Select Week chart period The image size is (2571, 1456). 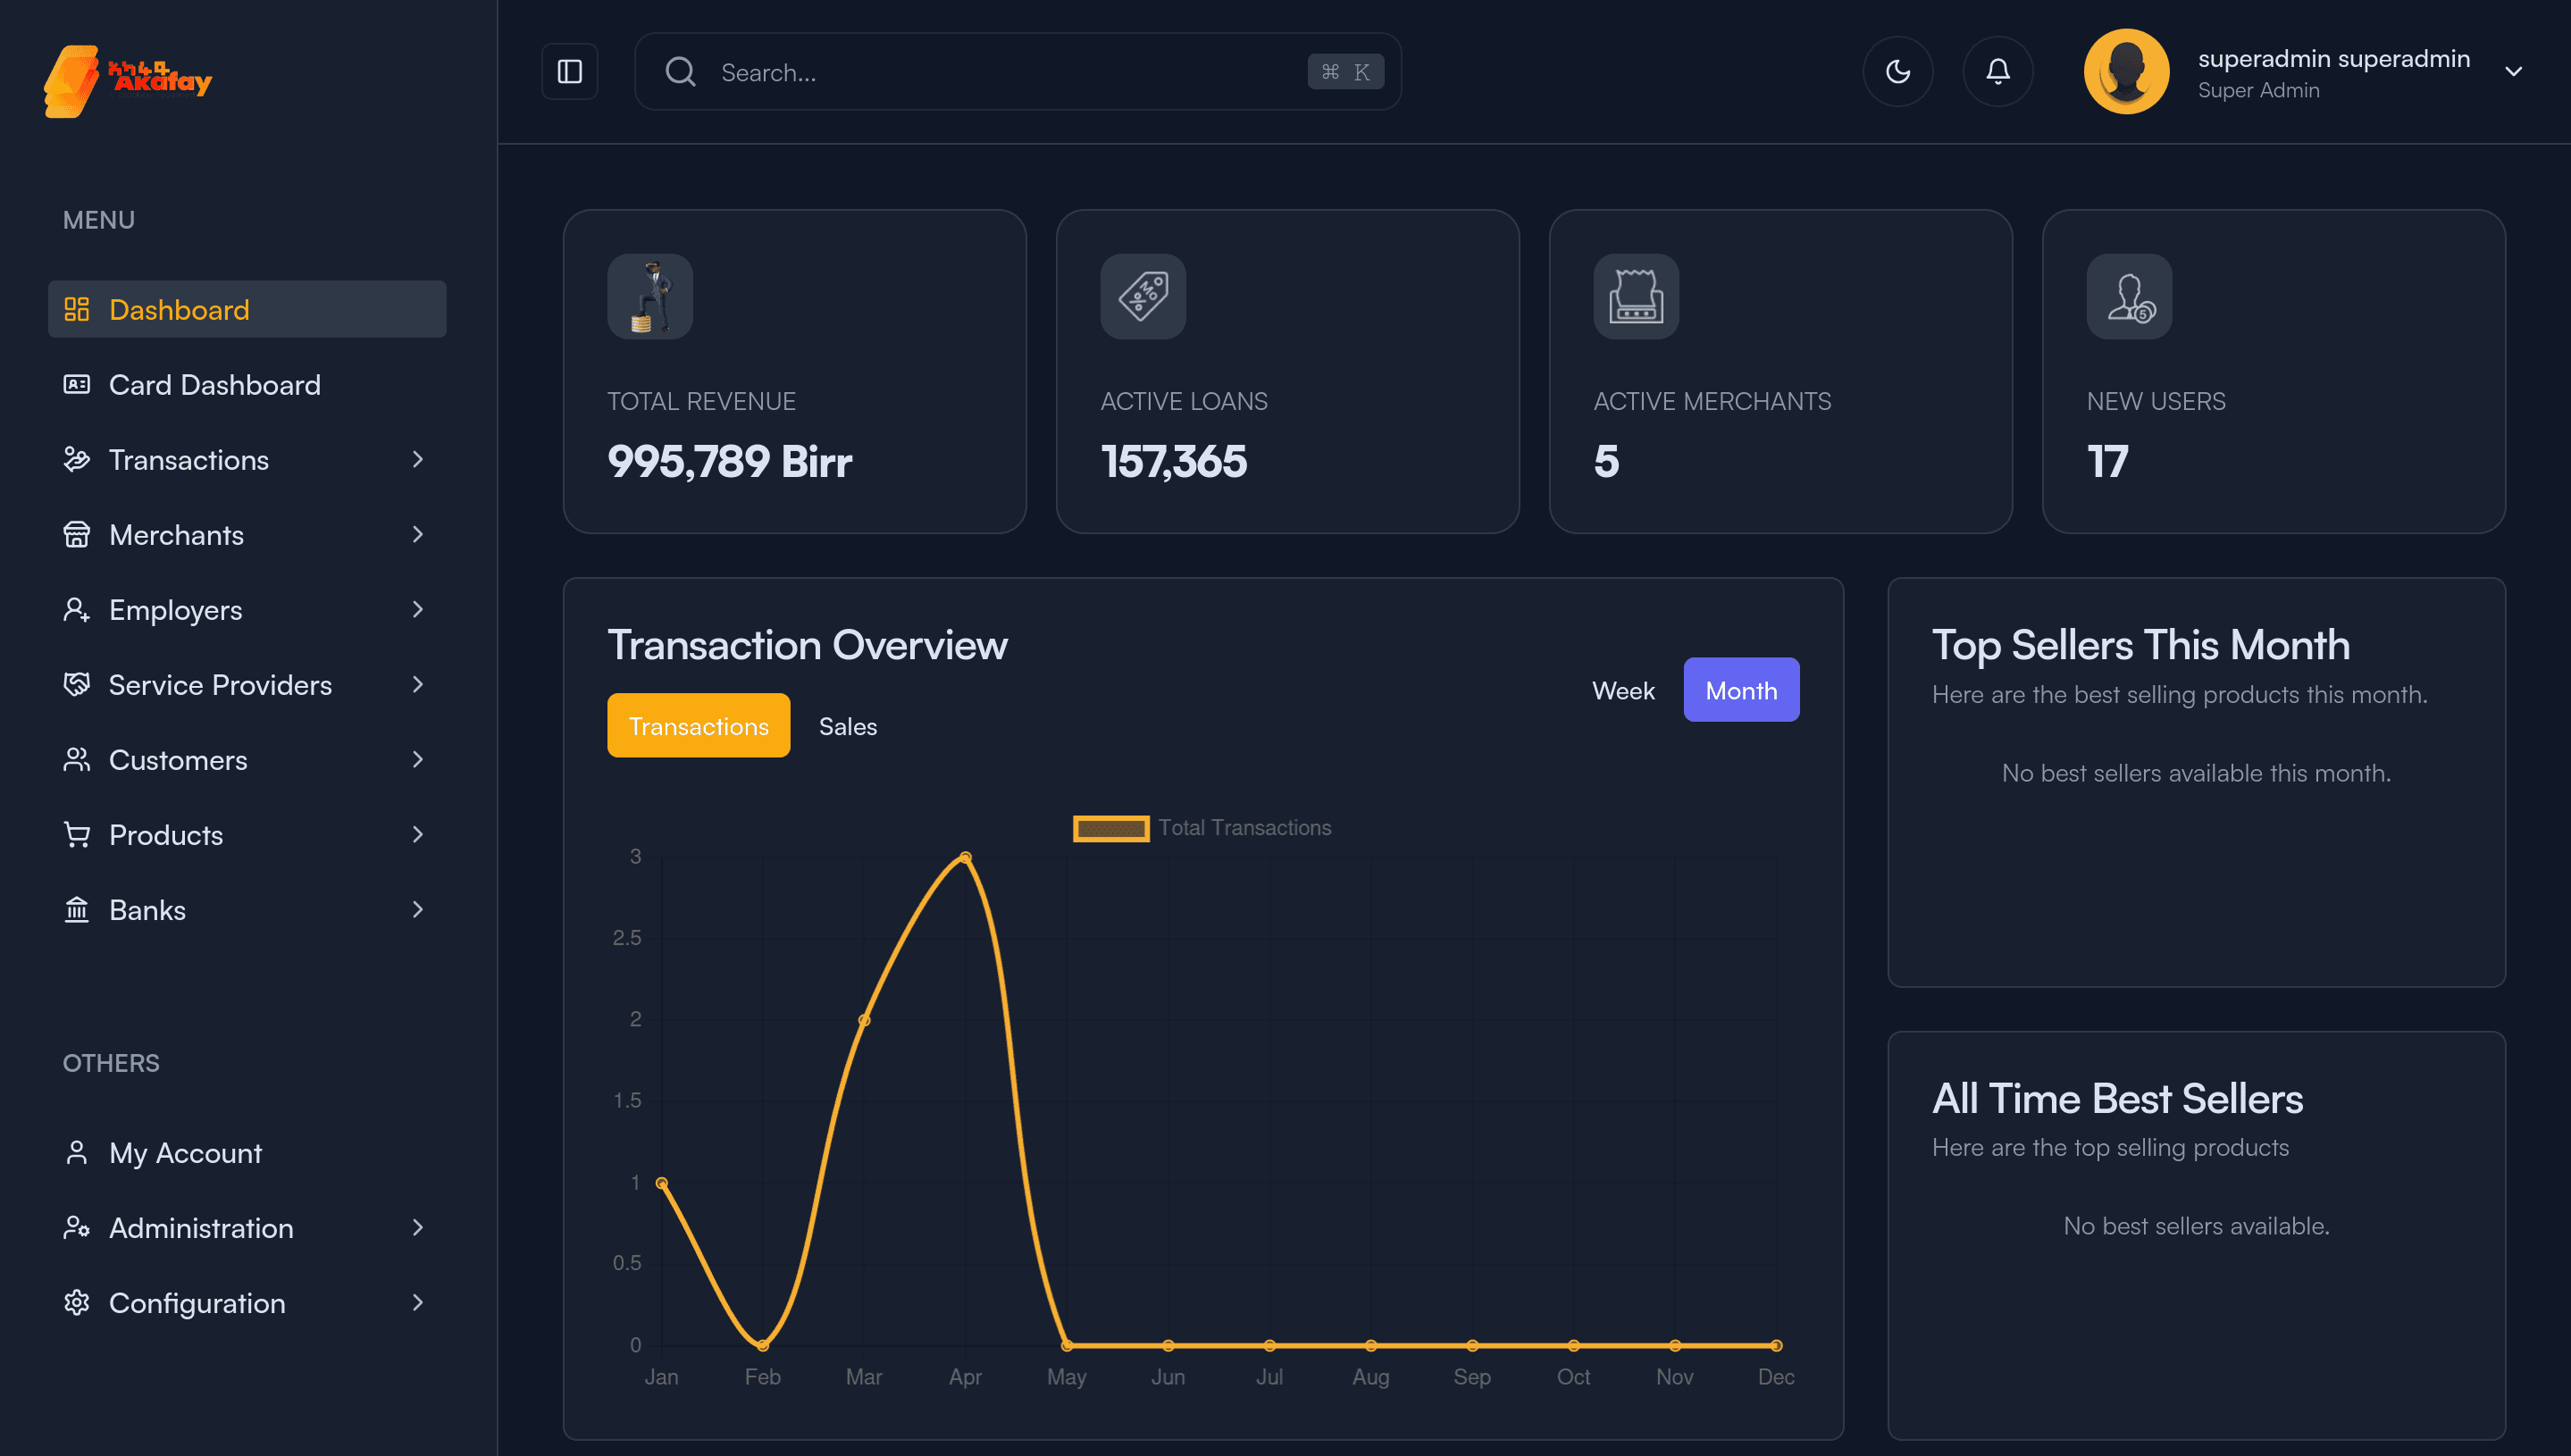pos(1623,690)
